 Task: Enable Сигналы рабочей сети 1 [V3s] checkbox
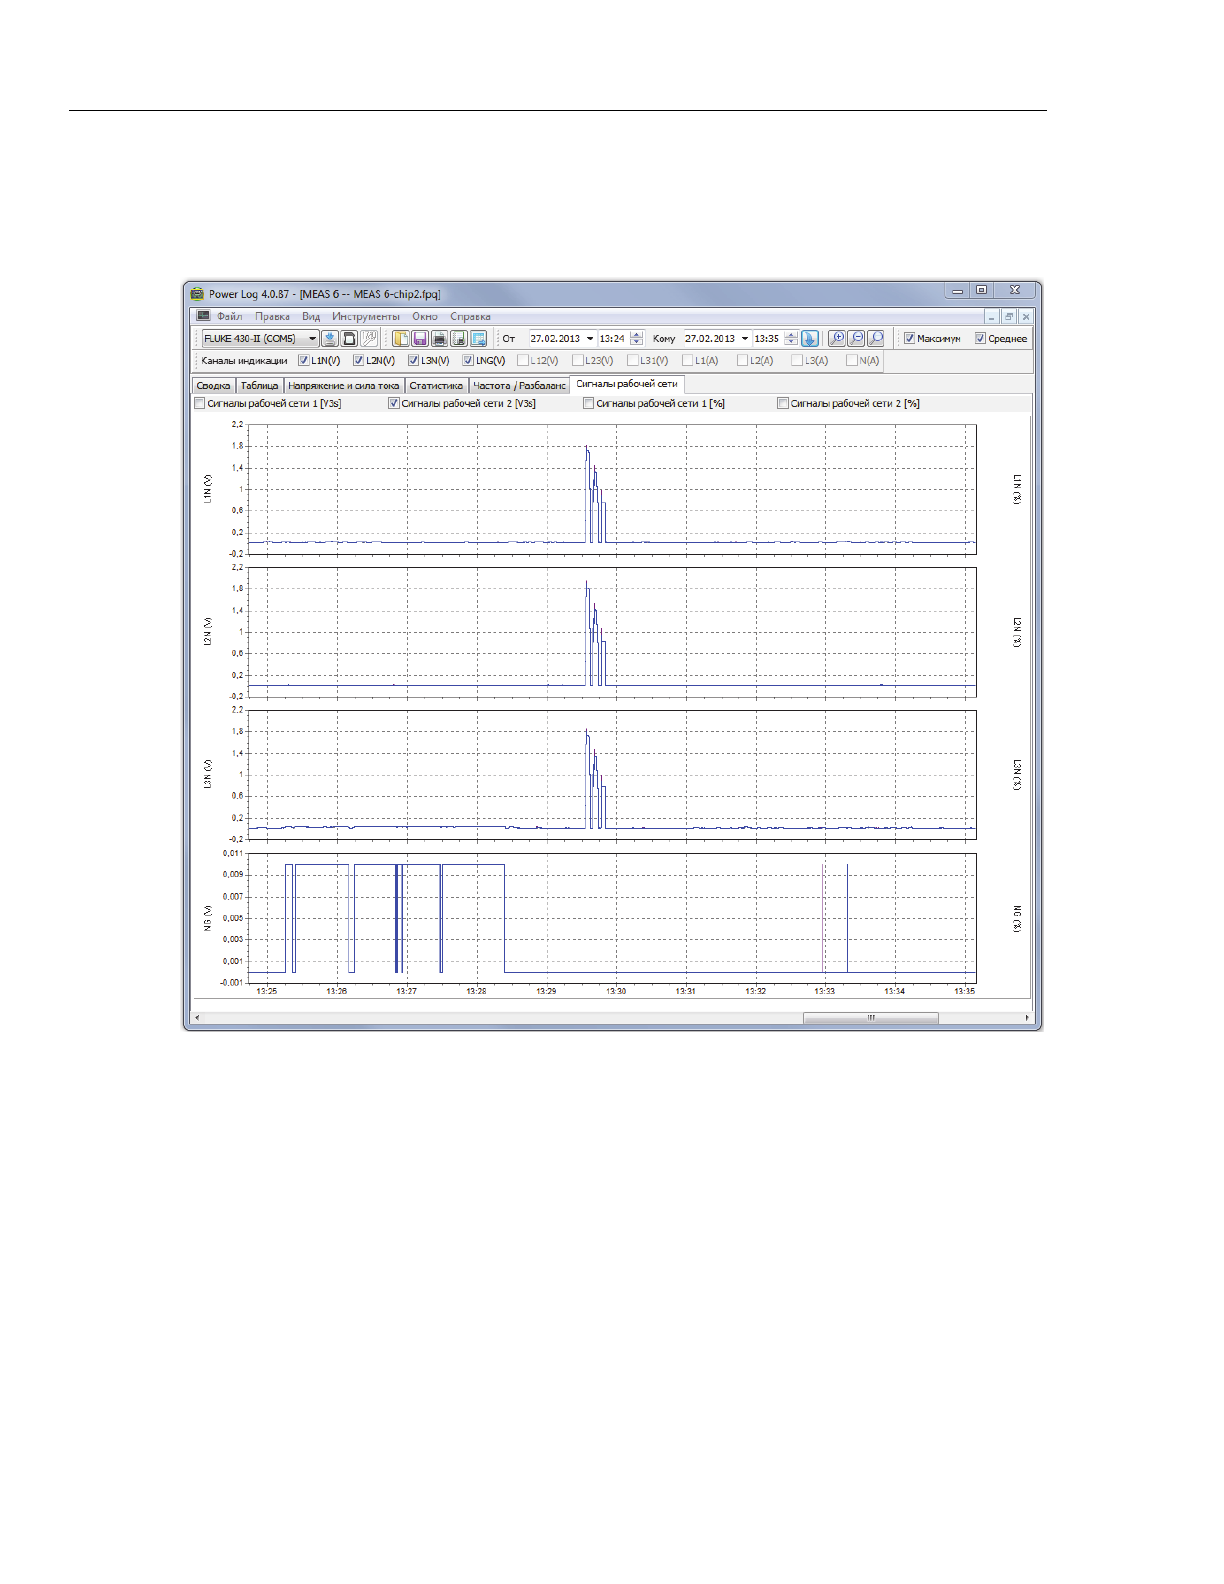(200, 404)
